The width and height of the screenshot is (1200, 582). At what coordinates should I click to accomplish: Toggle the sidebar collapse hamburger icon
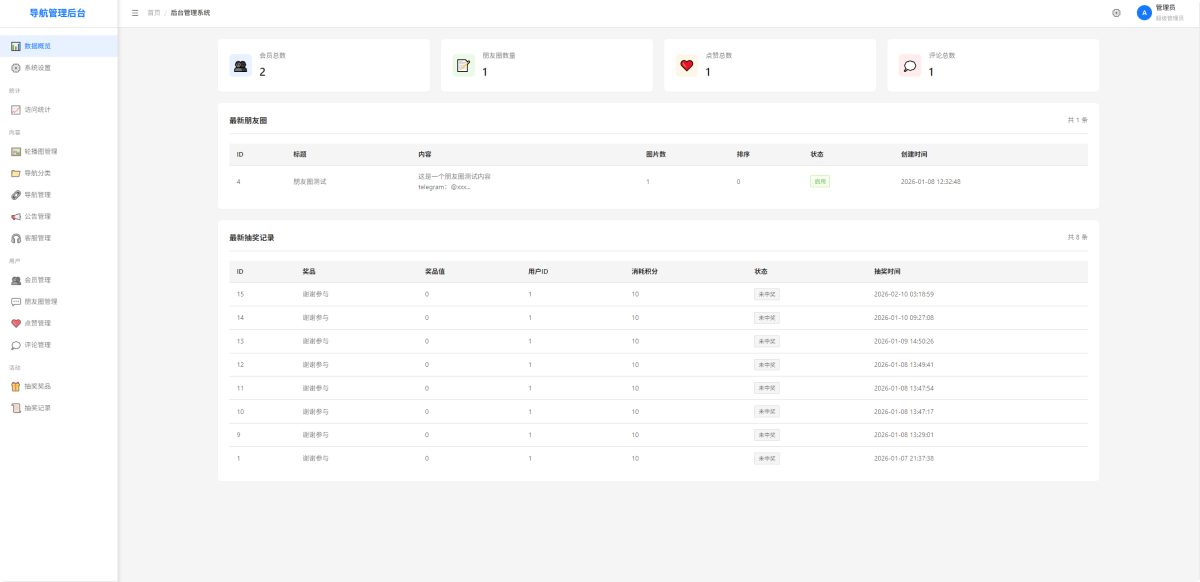[135, 13]
